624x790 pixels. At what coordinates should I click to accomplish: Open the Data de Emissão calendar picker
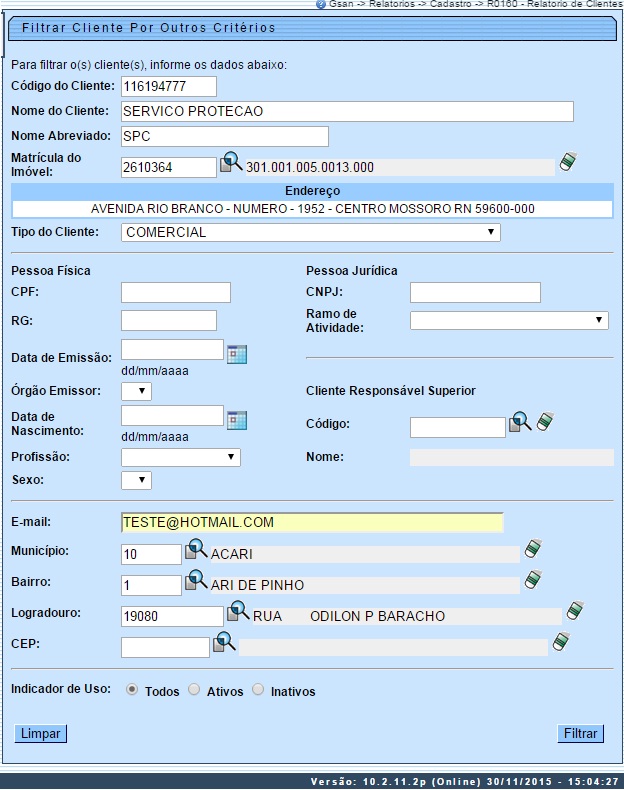tap(237, 353)
